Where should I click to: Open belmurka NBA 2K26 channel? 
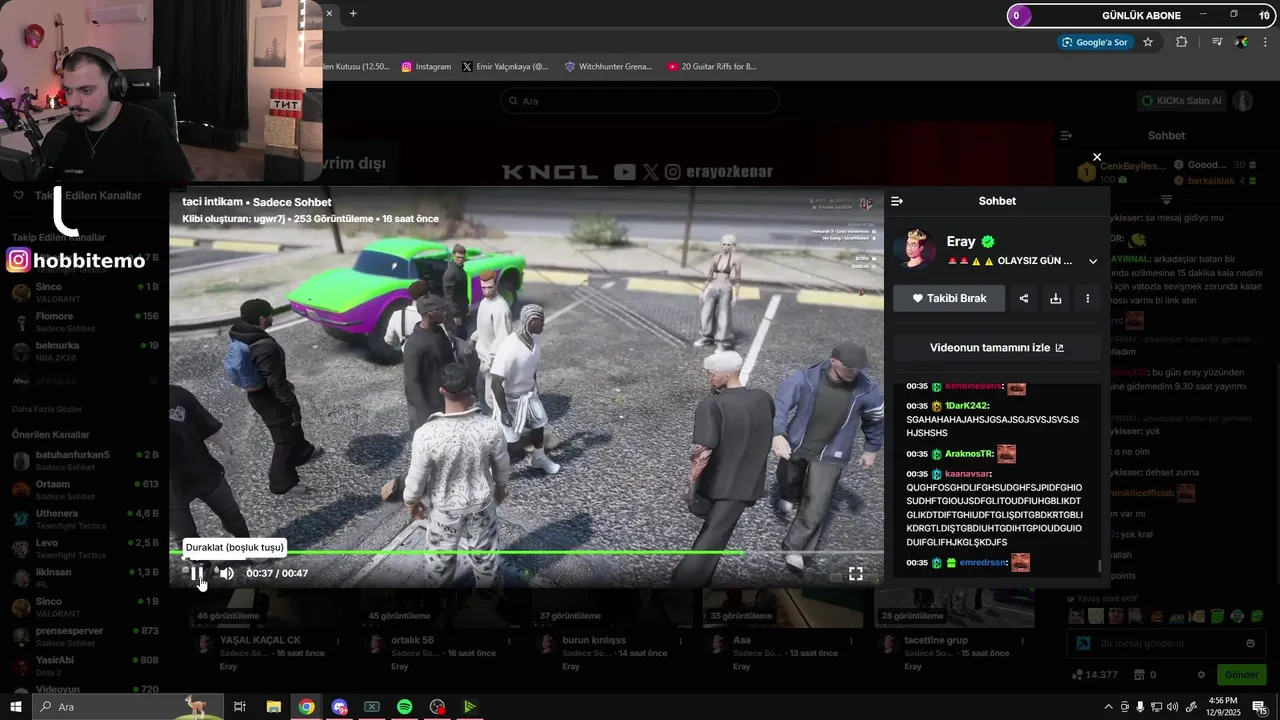coord(85,351)
